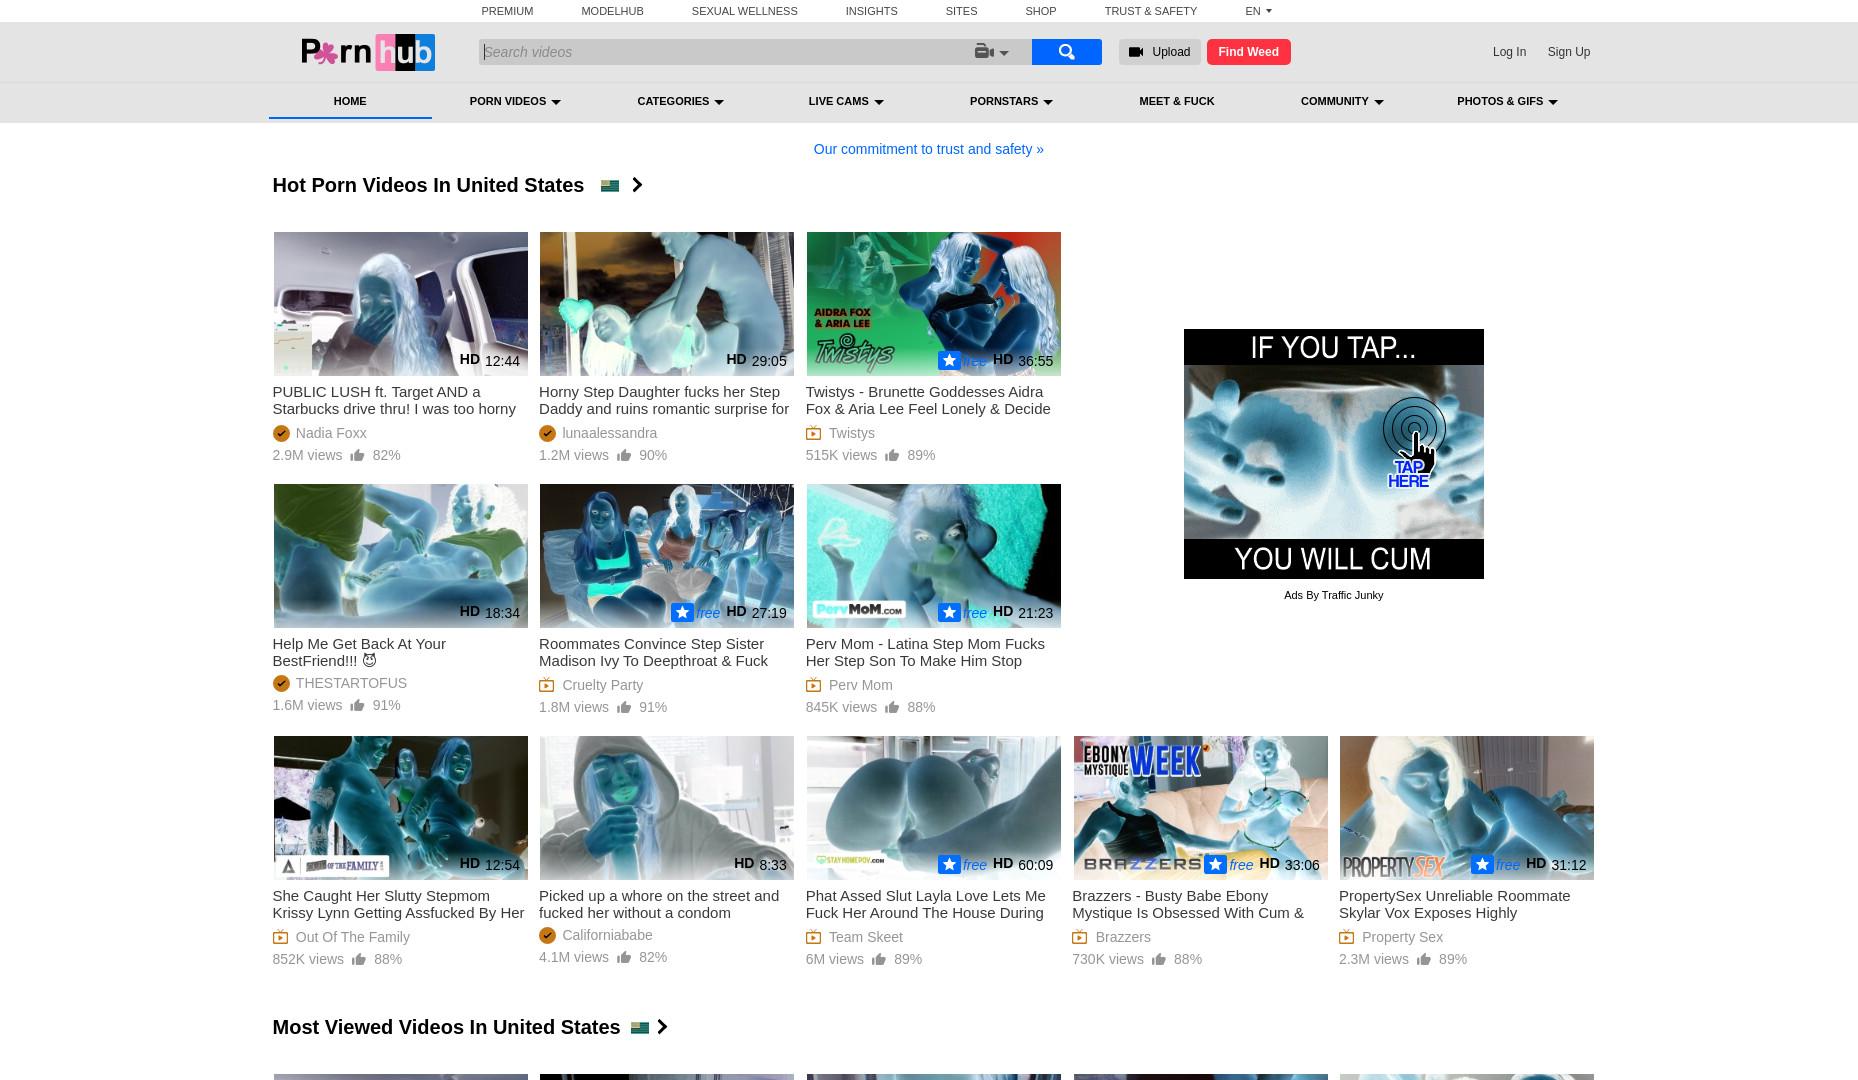
Task: Open Shop in the top bar
Action: [x=1040, y=11]
